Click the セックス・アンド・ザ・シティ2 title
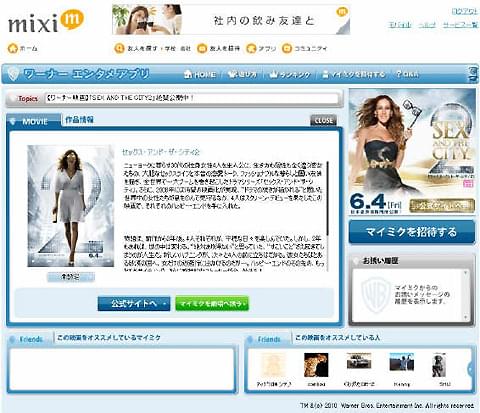Image resolution: width=480 pixels, height=413 pixels. click(161, 152)
